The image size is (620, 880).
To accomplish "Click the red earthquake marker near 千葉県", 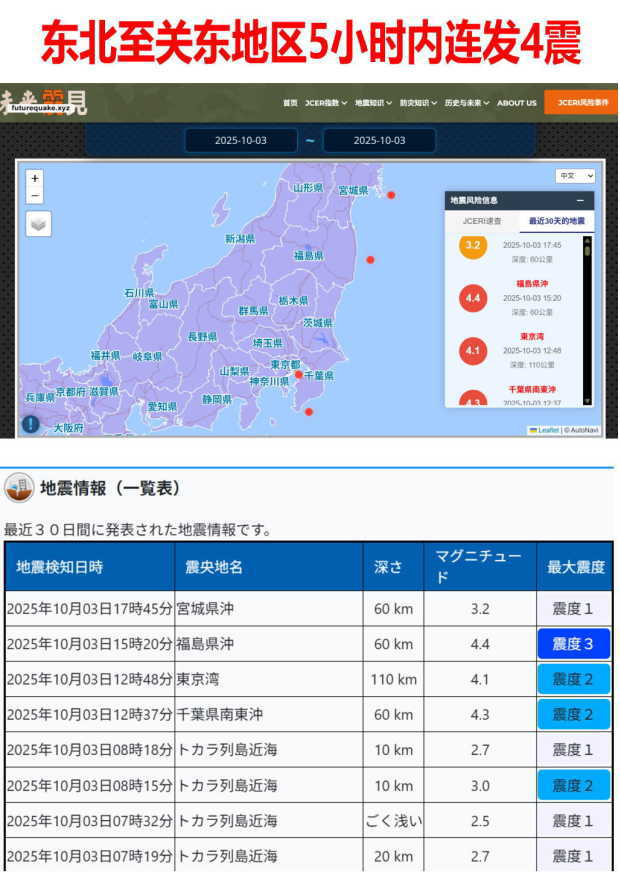I will pos(298,375).
